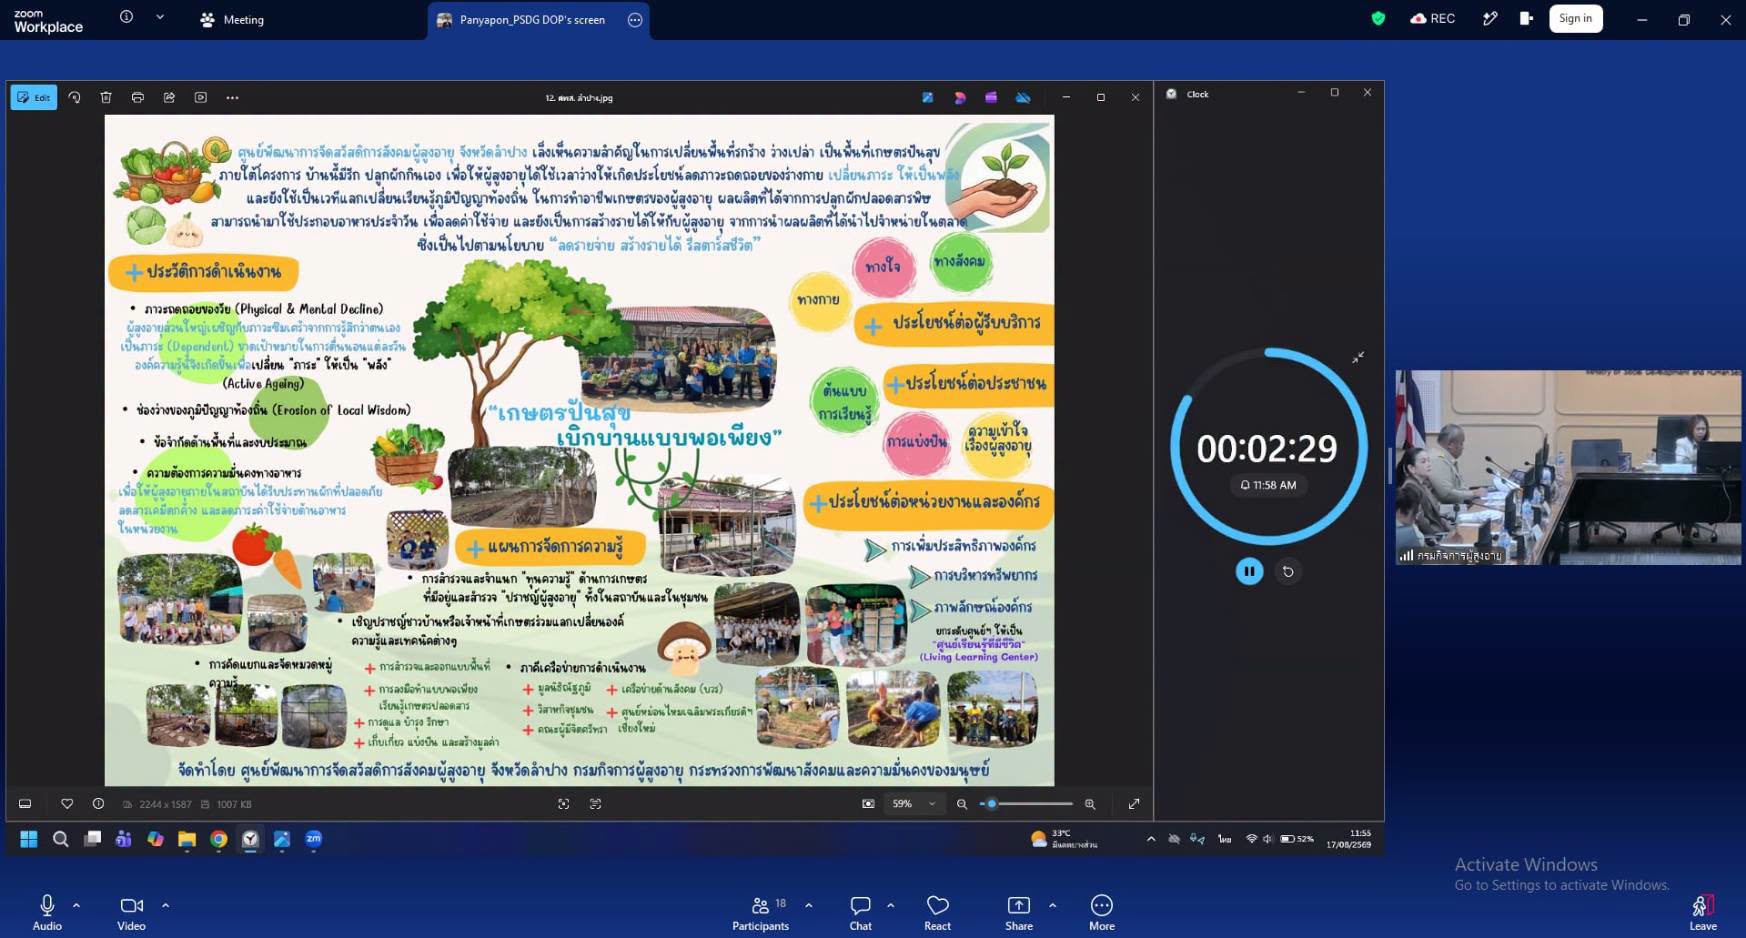
Task: Select the Meeting tab
Action: pos(233,19)
